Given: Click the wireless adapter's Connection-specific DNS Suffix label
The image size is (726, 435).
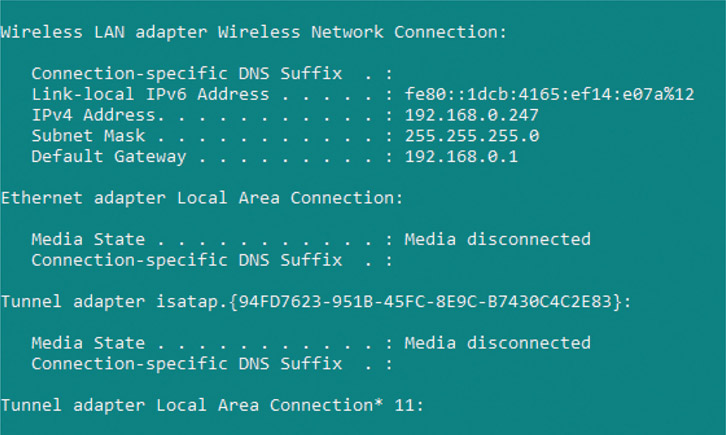Looking at the screenshot, I should click(186, 73).
